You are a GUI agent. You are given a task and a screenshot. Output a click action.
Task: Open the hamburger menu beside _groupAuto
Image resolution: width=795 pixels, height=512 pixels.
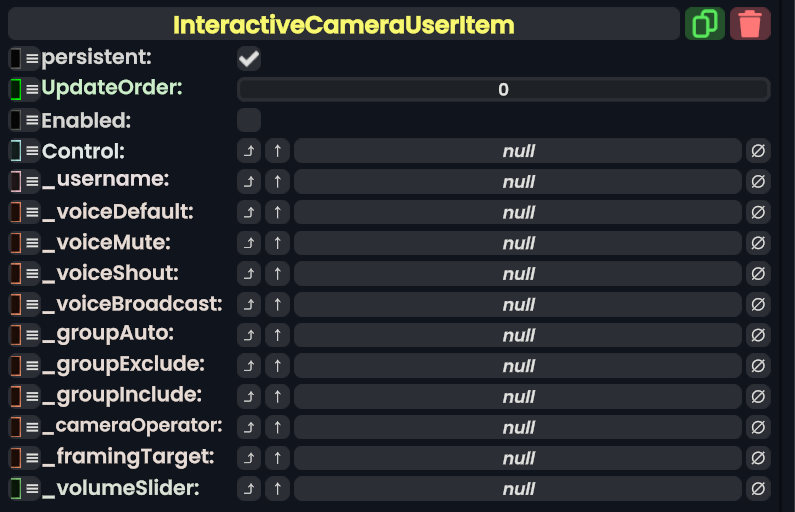[x=32, y=335]
